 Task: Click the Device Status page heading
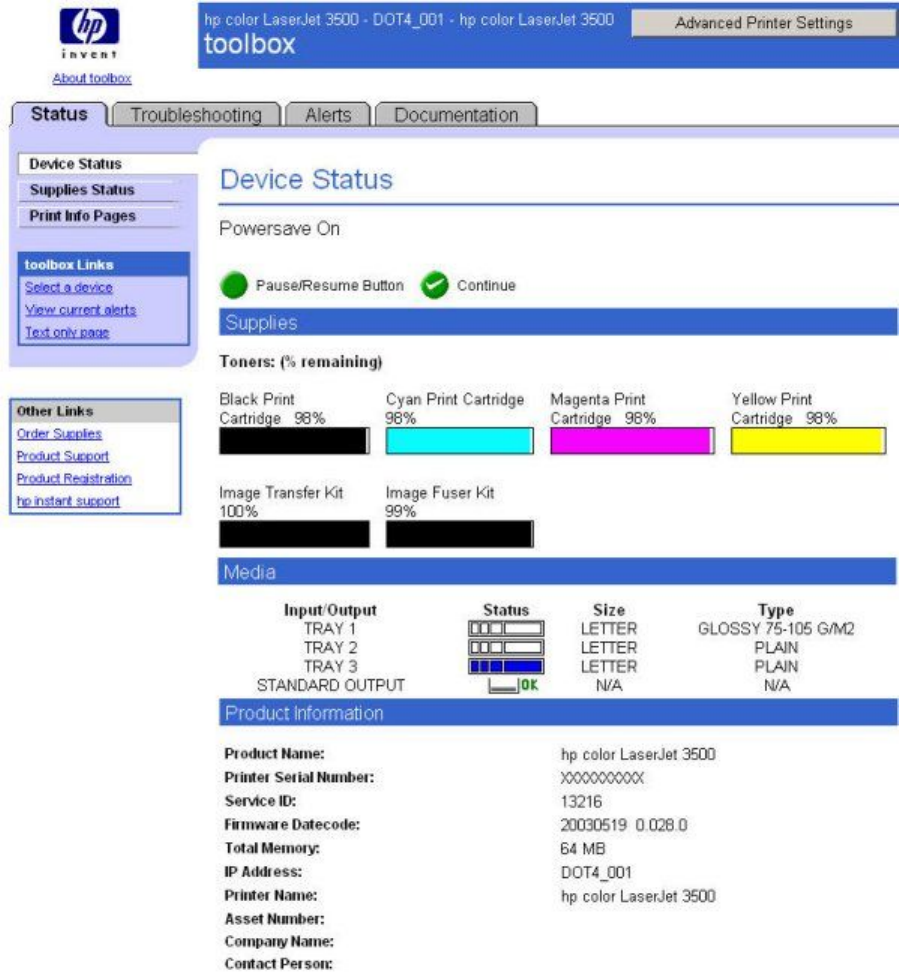(x=306, y=179)
